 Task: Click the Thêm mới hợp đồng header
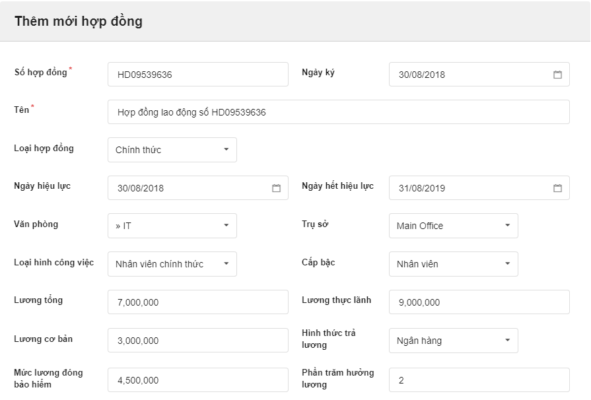click(78, 21)
